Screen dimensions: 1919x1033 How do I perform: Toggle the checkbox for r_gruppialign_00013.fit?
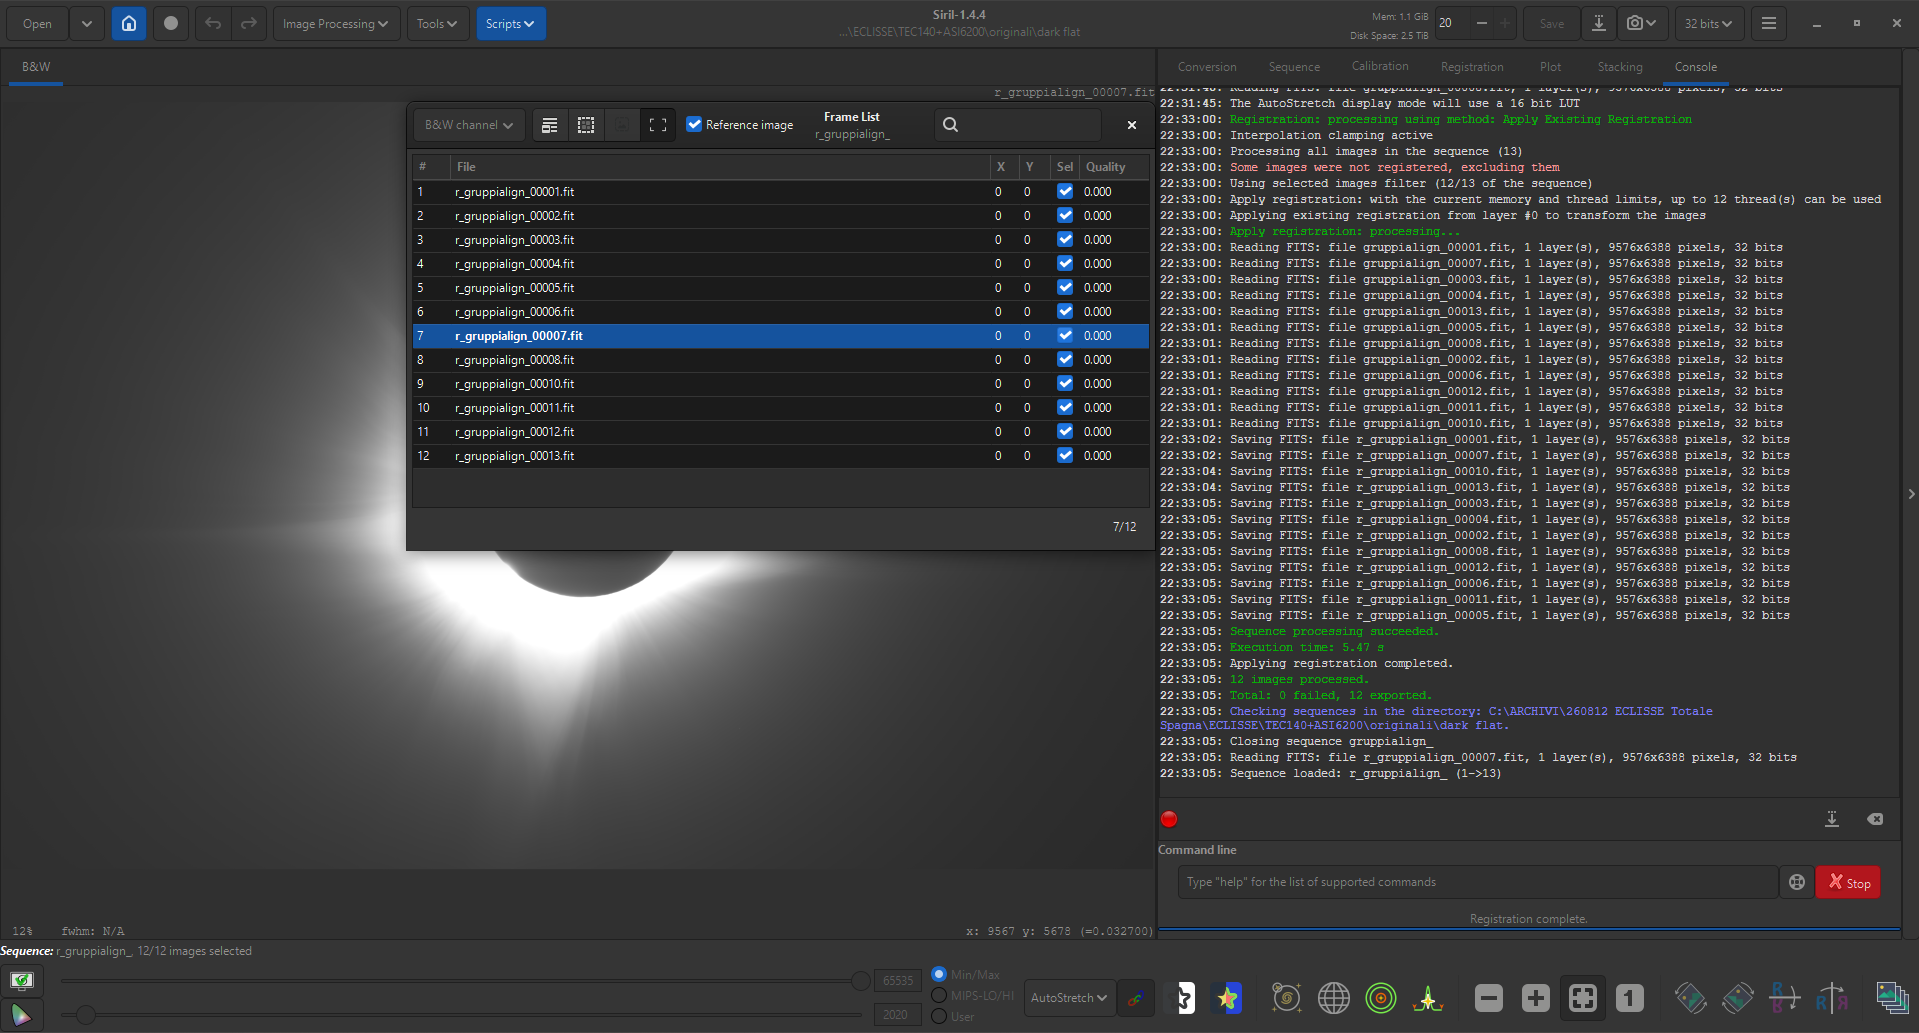[1065, 456]
